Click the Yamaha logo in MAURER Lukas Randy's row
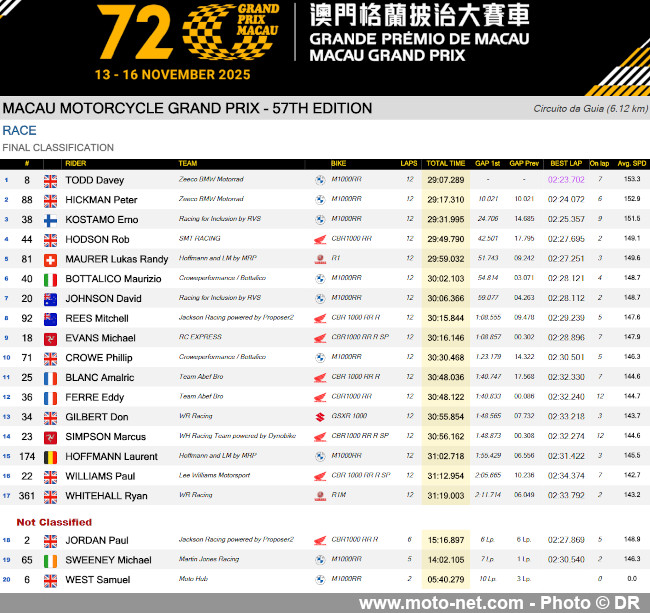Image resolution: width=650 pixels, height=613 pixels. coord(320,259)
